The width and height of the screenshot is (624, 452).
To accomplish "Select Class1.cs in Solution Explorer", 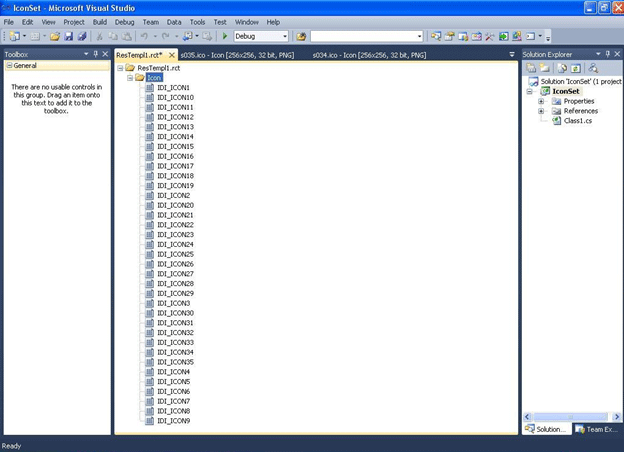I will [578, 121].
